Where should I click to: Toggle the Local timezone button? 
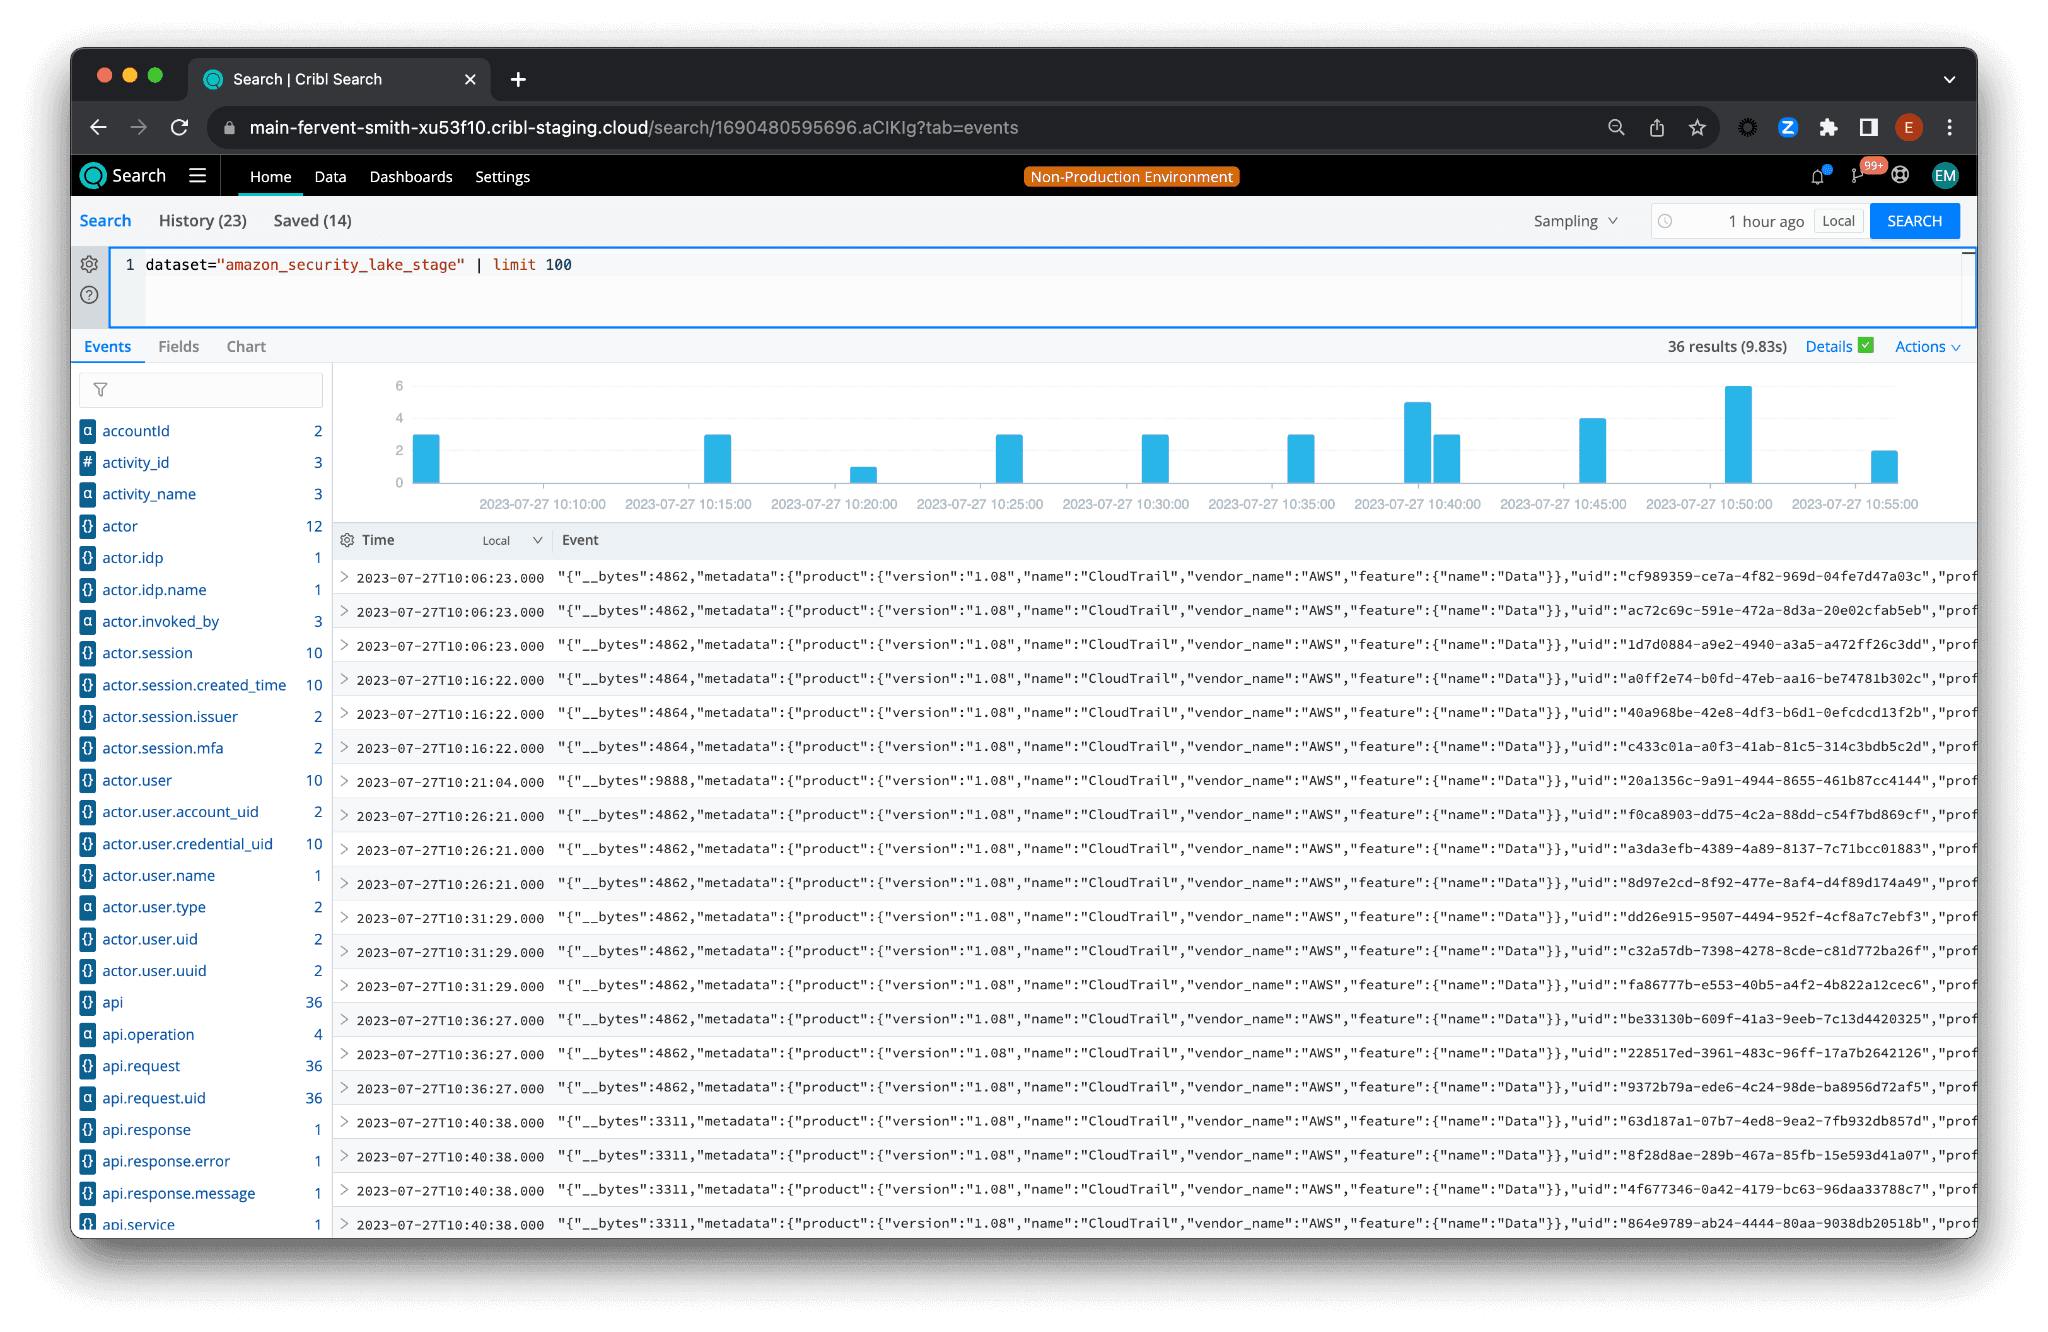point(1838,221)
